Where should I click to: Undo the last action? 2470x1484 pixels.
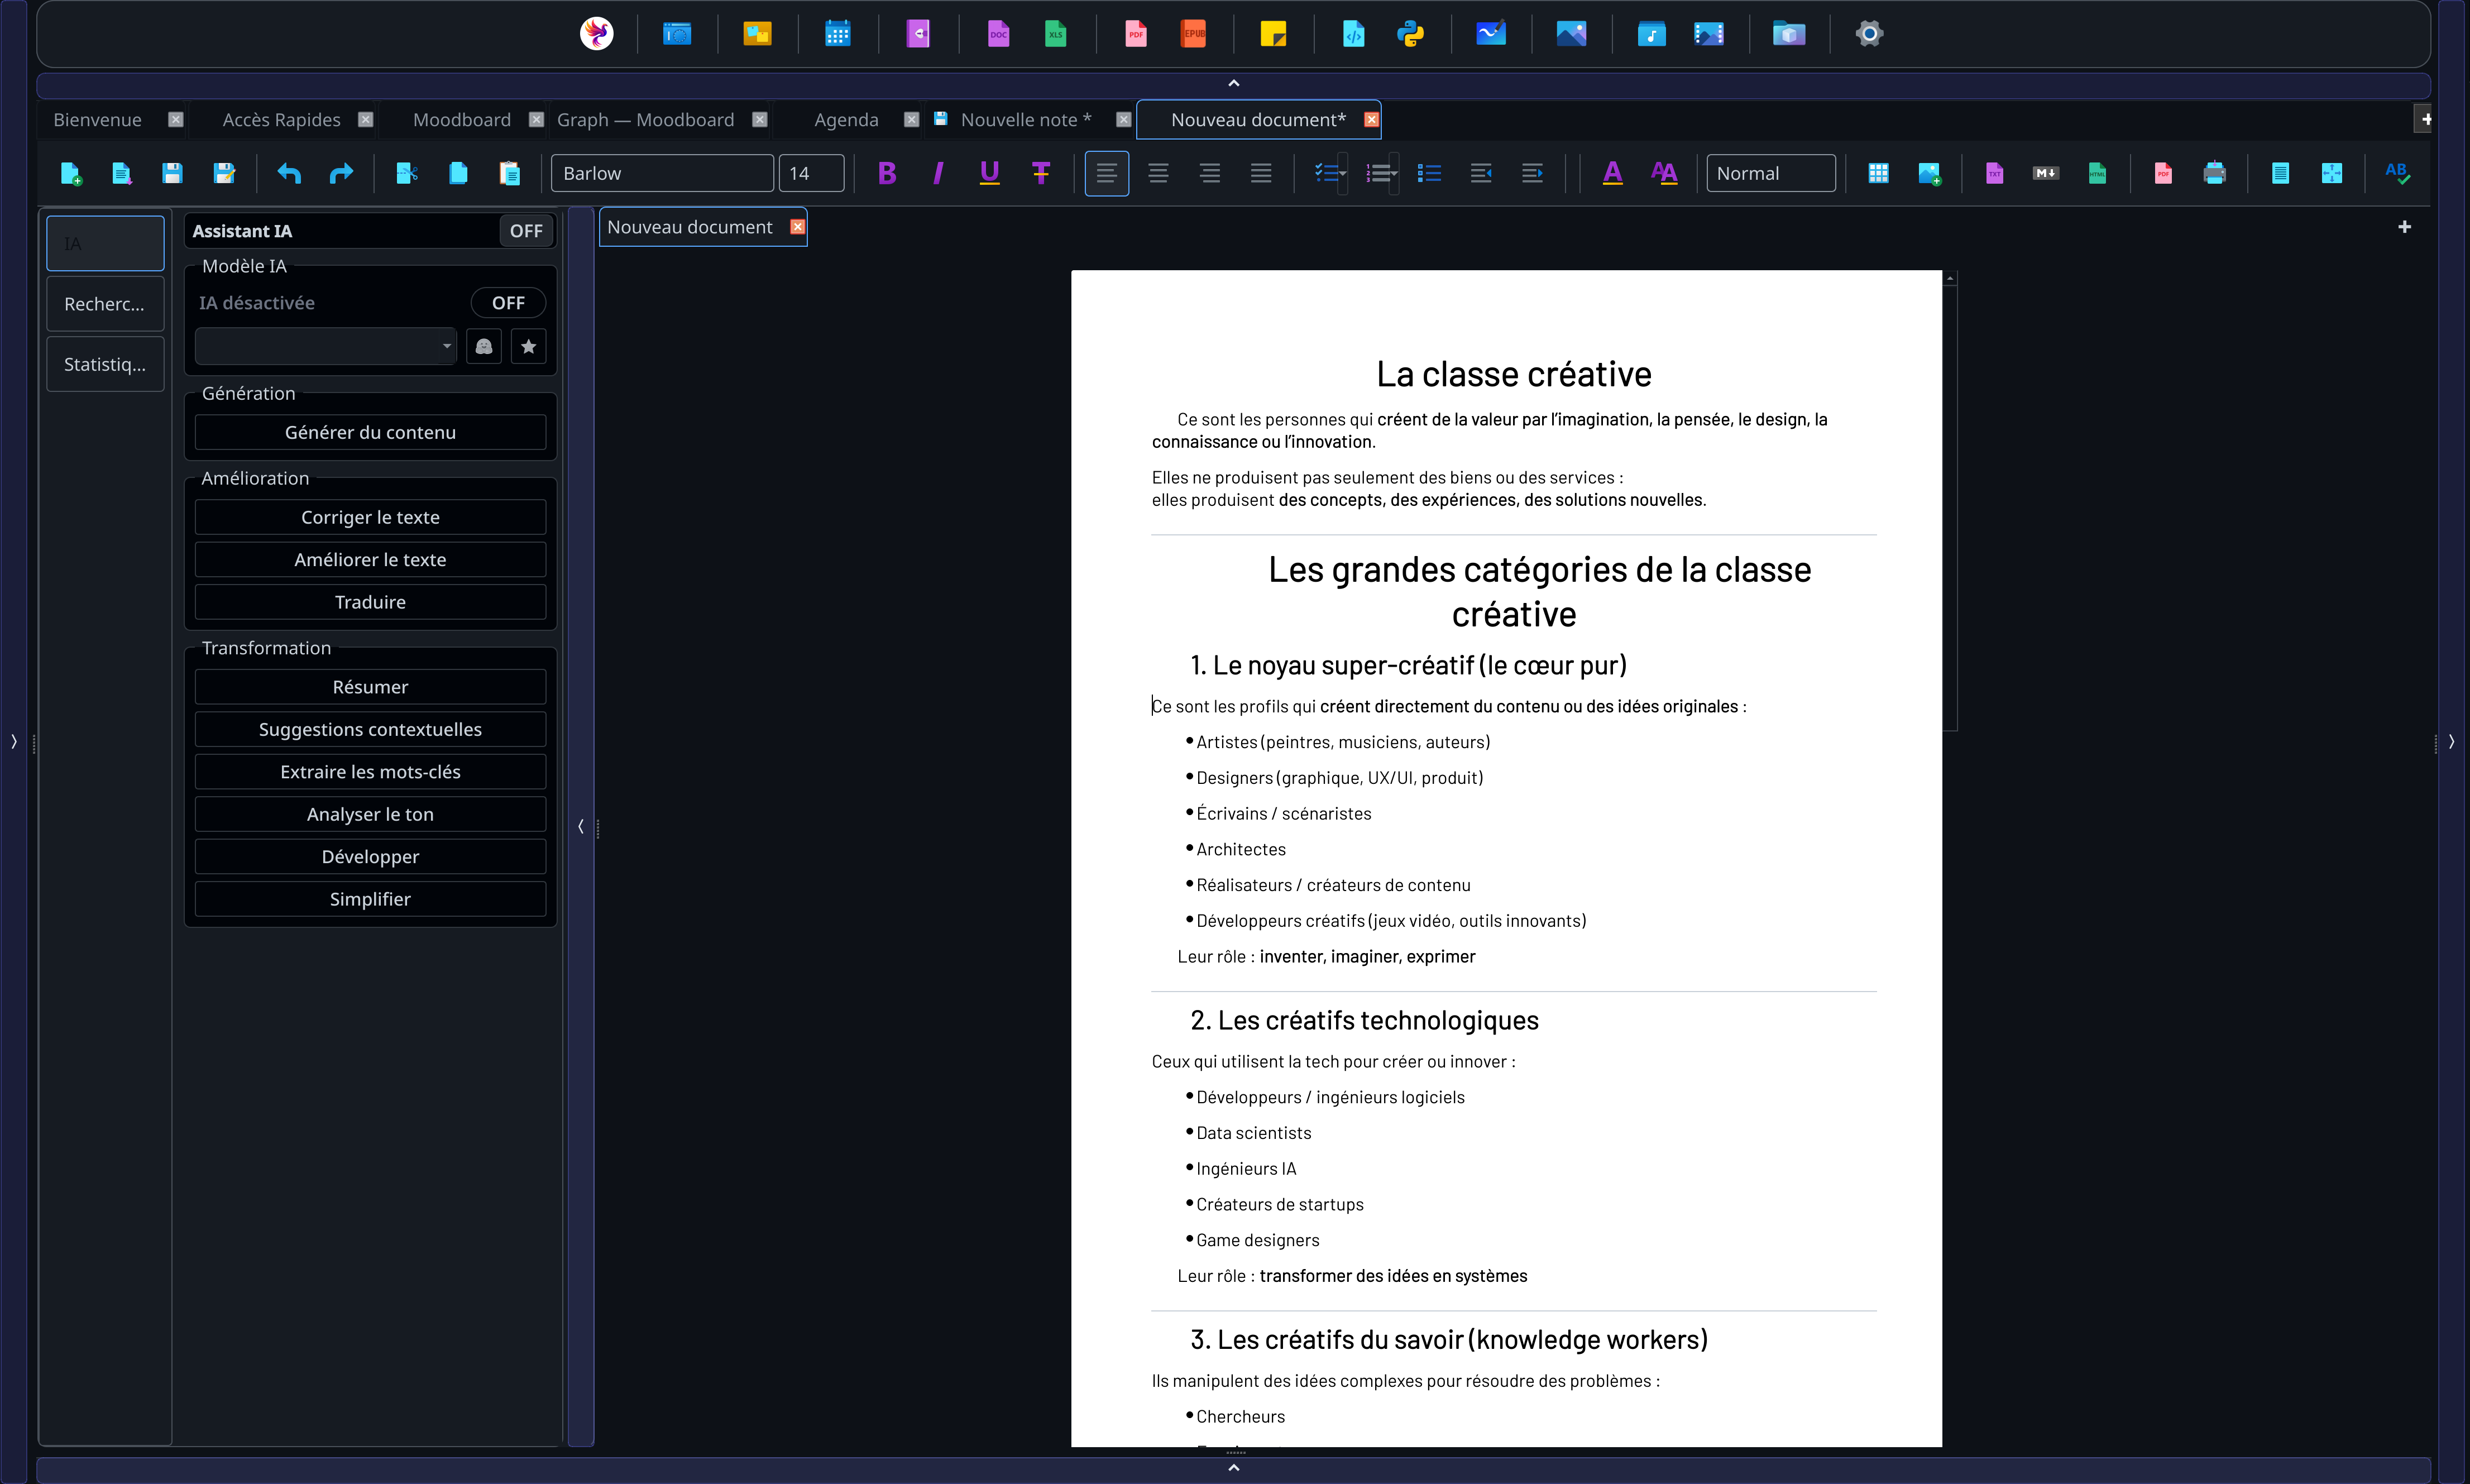coord(289,174)
